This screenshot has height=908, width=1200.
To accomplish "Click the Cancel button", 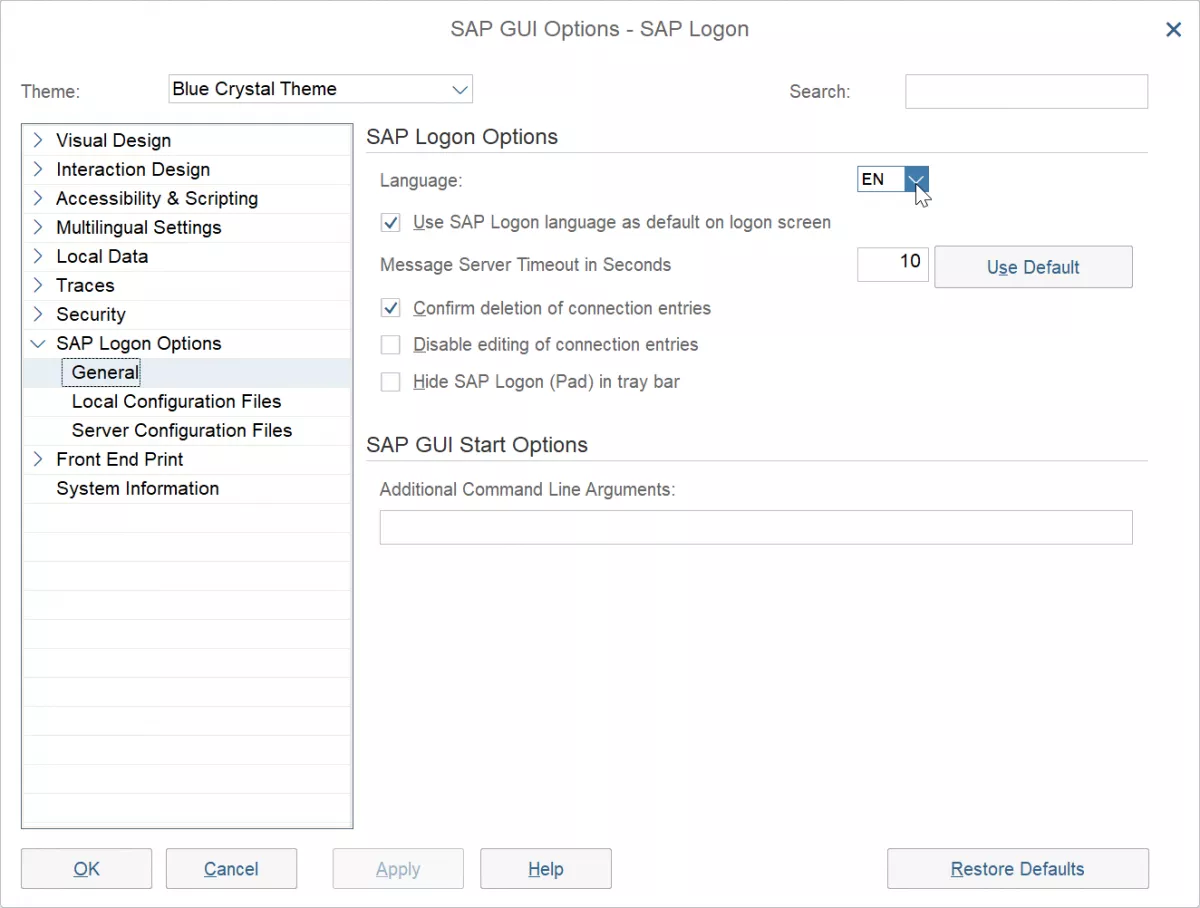I will (x=231, y=869).
